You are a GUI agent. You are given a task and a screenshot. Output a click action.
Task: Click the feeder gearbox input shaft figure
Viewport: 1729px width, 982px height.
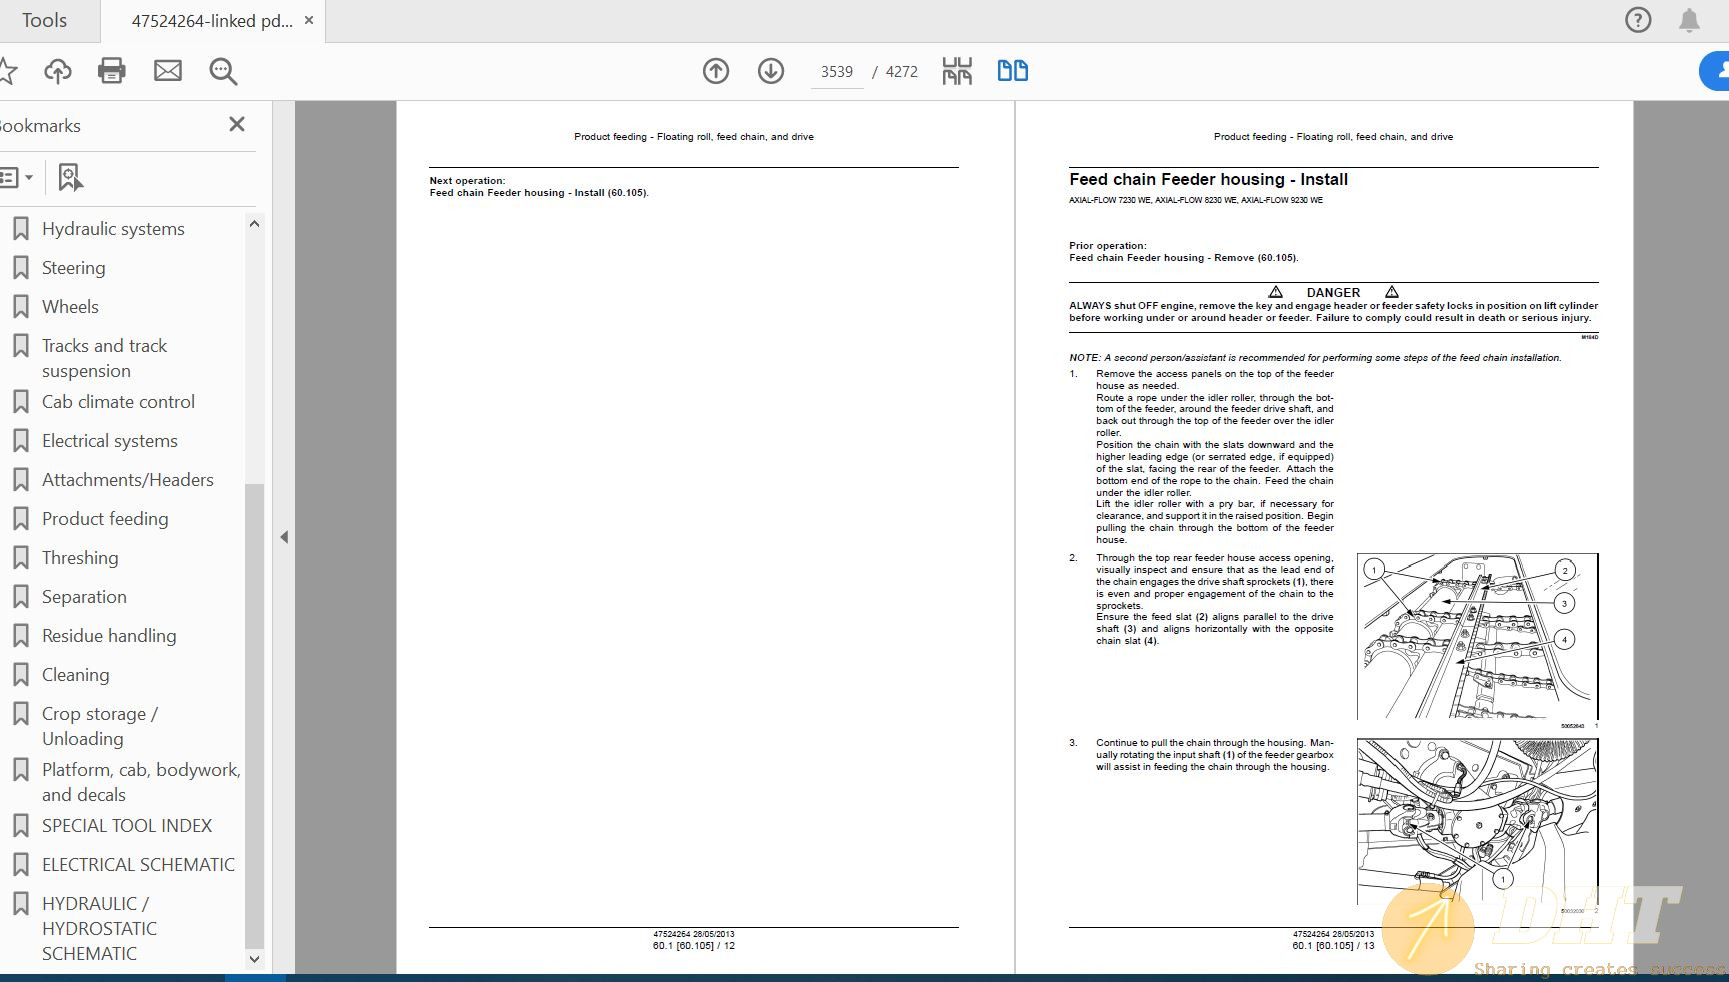point(1477,822)
